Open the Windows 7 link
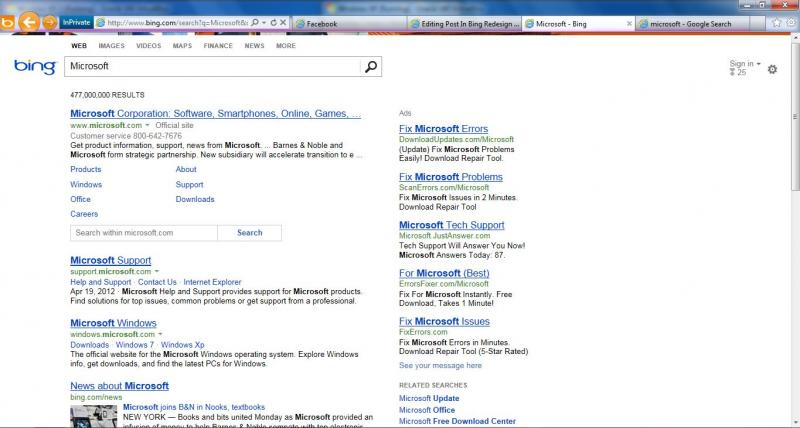The image size is (800, 428). click(135, 345)
